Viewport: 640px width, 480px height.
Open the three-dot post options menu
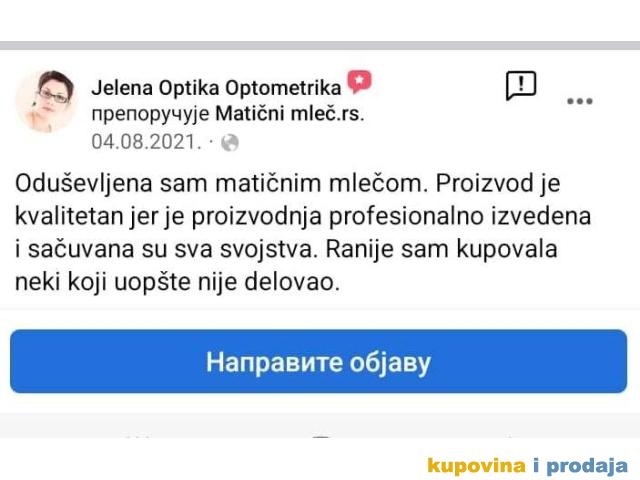pos(580,101)
